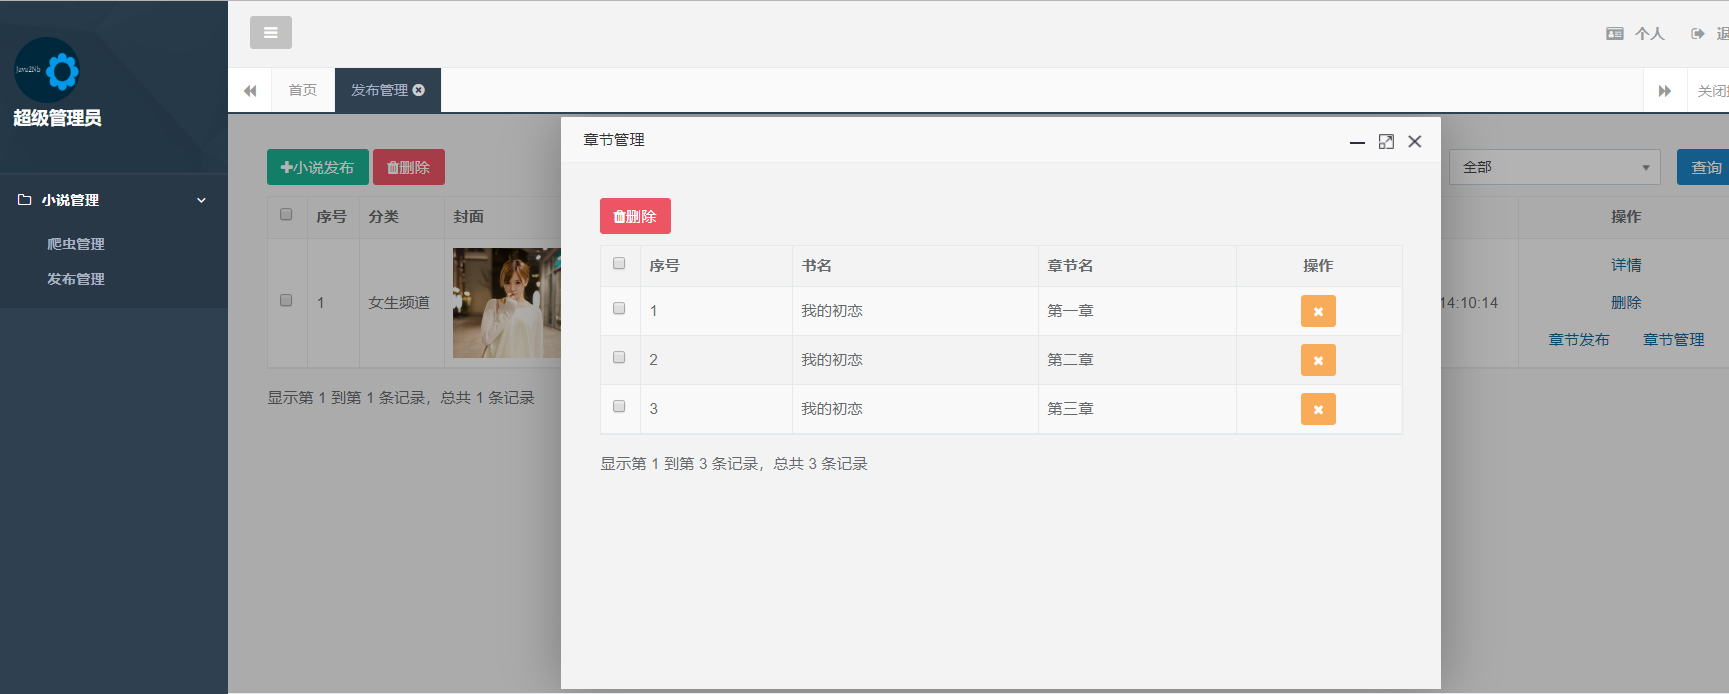Check the checkbox for chapter row 2
The height and width of the screenshot is (694, 1729).
pyautogui.click(x=619, y=358)
